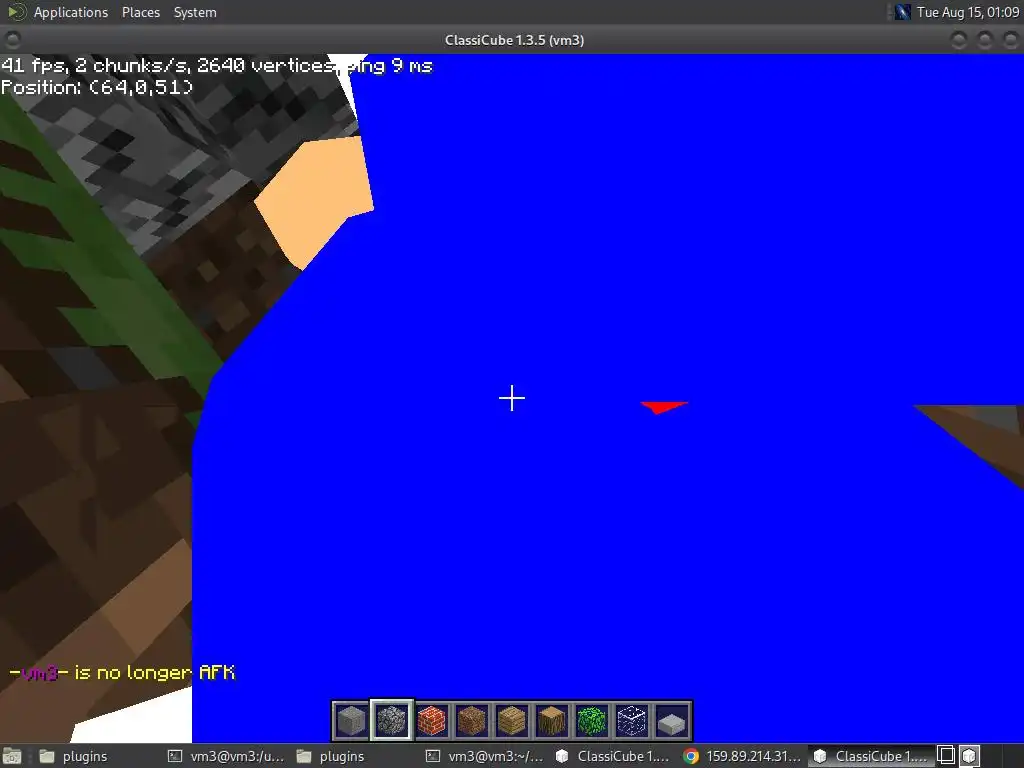
Task: Click the ClassiCube 1.3.5 (vm3) window title
Action: (514, 40)
